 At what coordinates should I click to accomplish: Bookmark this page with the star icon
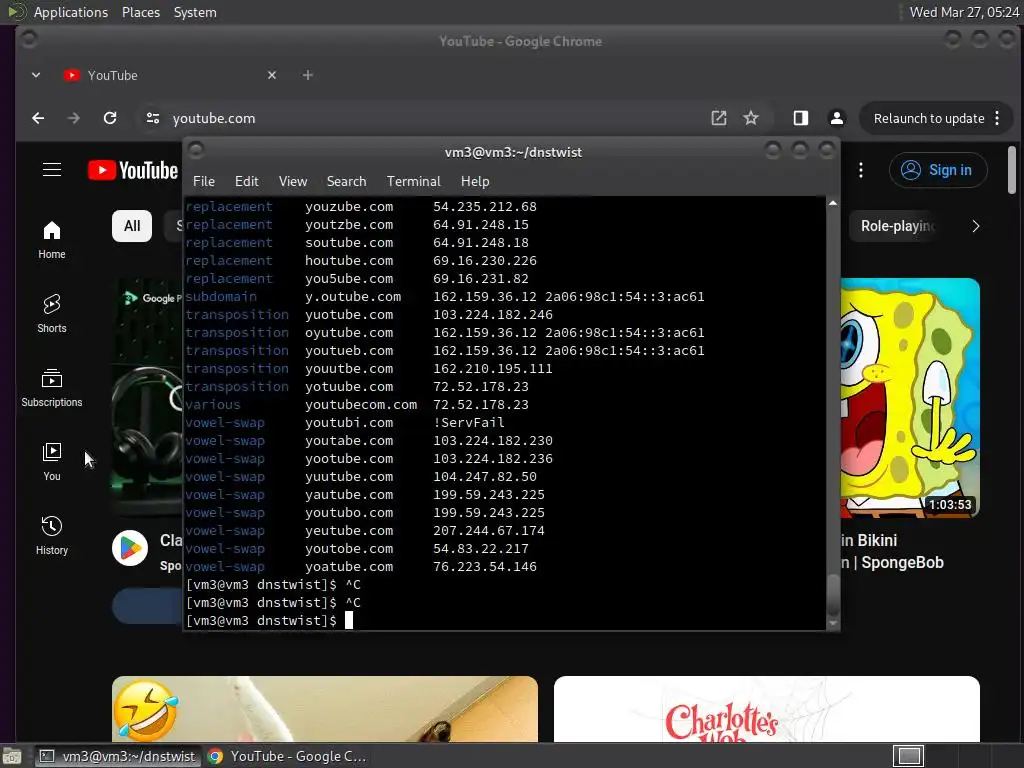[751, 118]
